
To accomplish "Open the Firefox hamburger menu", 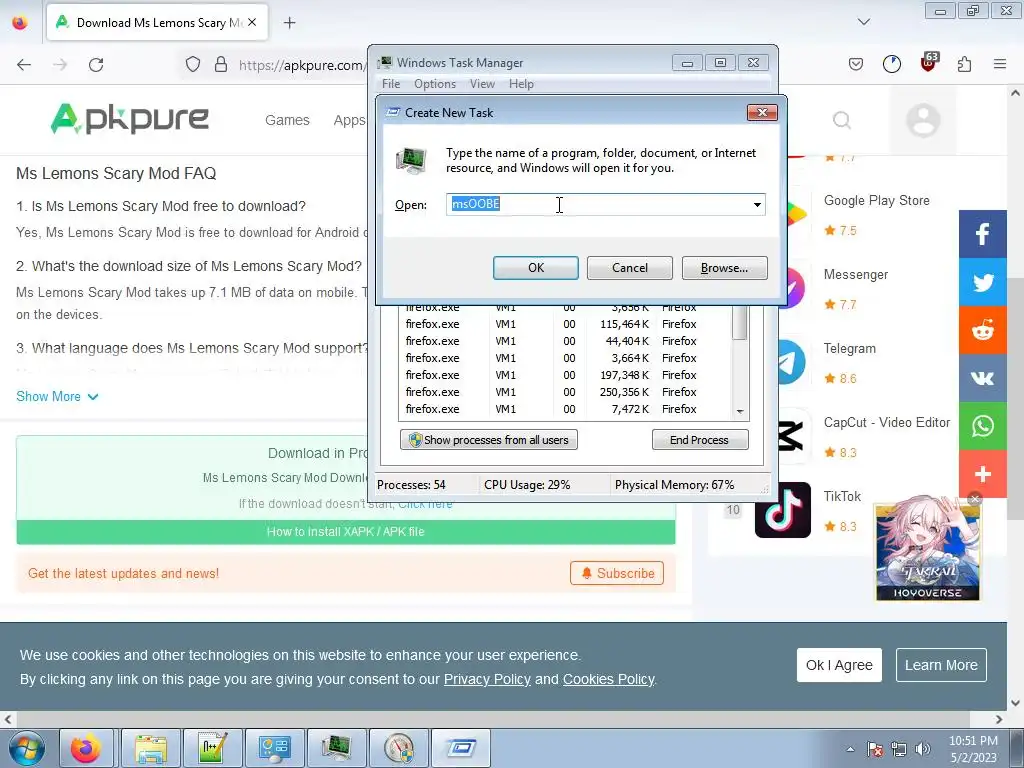I will click(999, 64).
